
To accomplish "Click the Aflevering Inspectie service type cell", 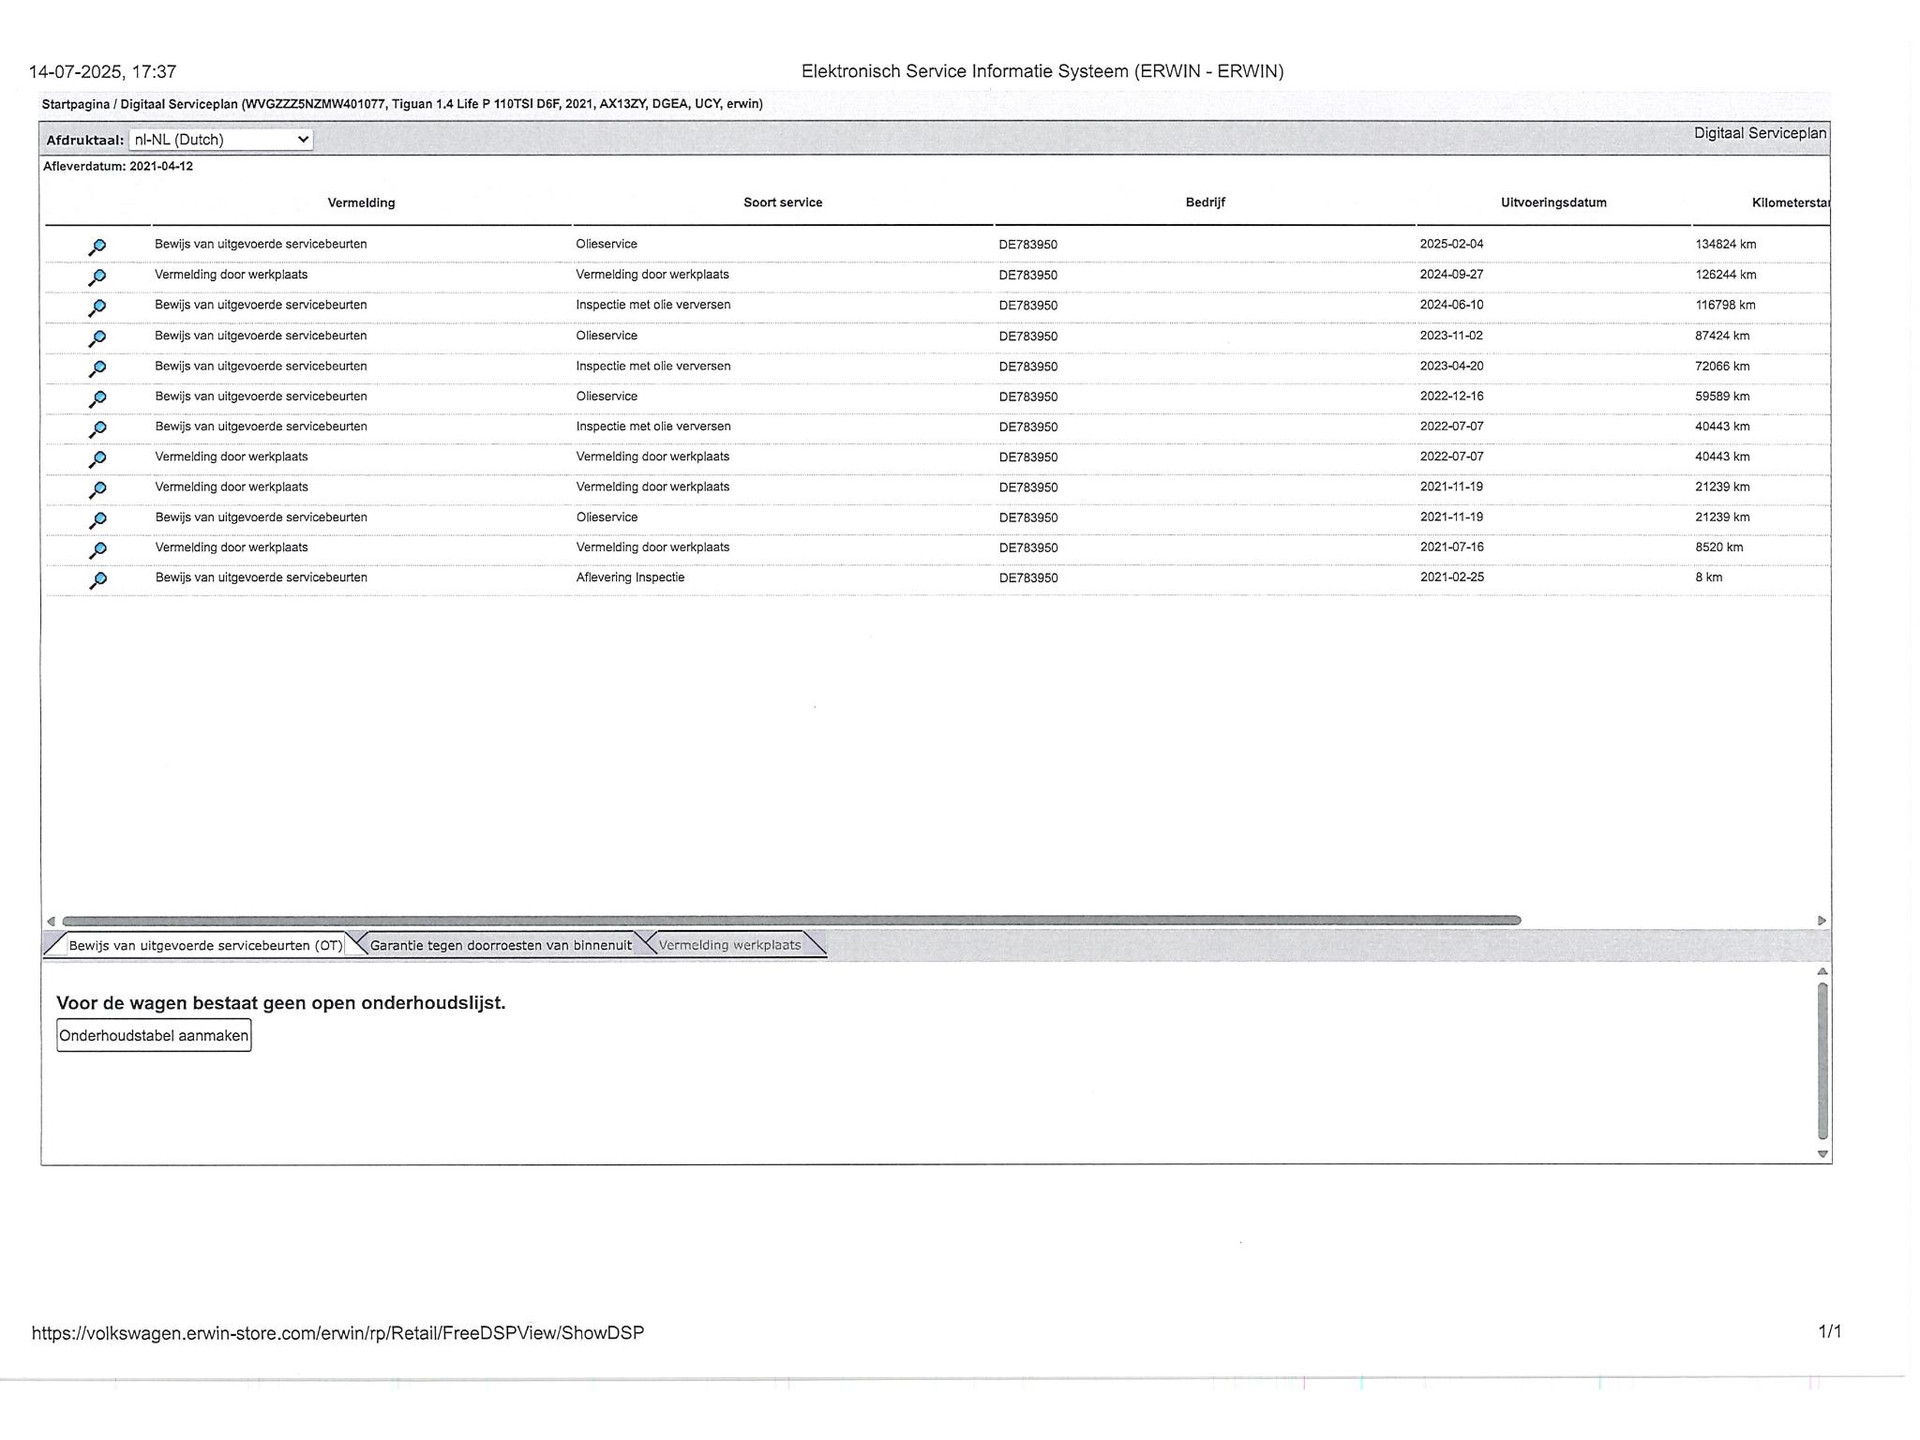I will [x=630, y=577].
